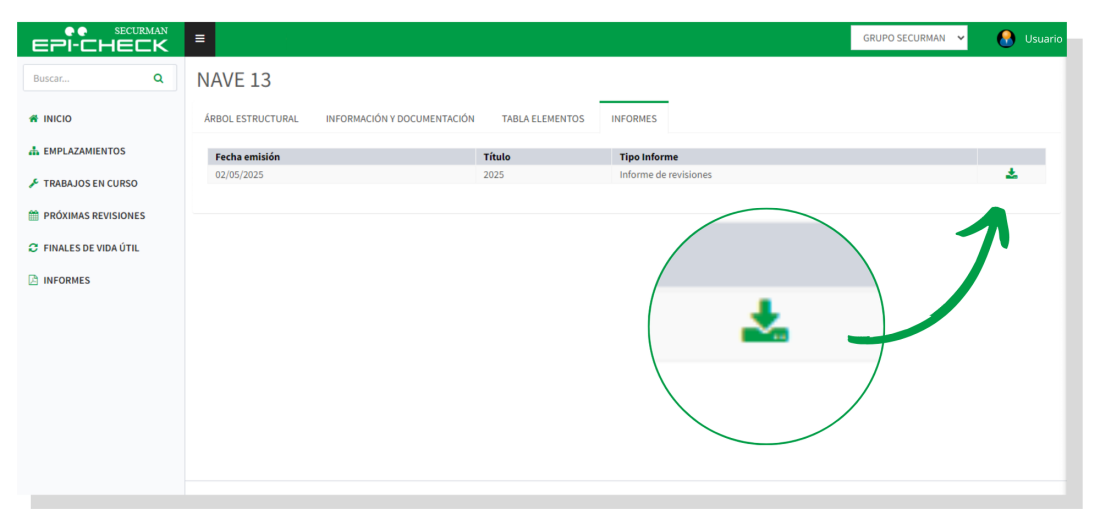The height and width of the screenshot is (531, 1100).
Task: Click the EPI-CHECK Securman logo
Action: tap(100, 39)
